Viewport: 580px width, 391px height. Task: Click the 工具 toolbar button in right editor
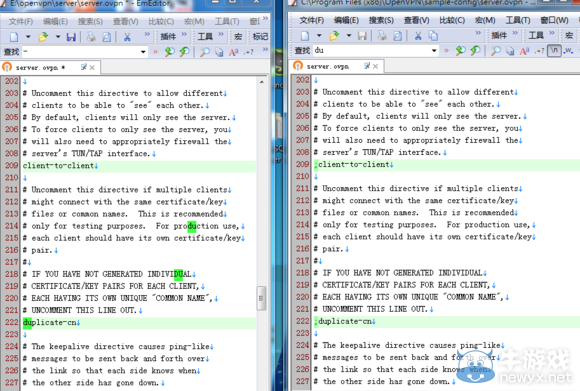coord(536,36)
